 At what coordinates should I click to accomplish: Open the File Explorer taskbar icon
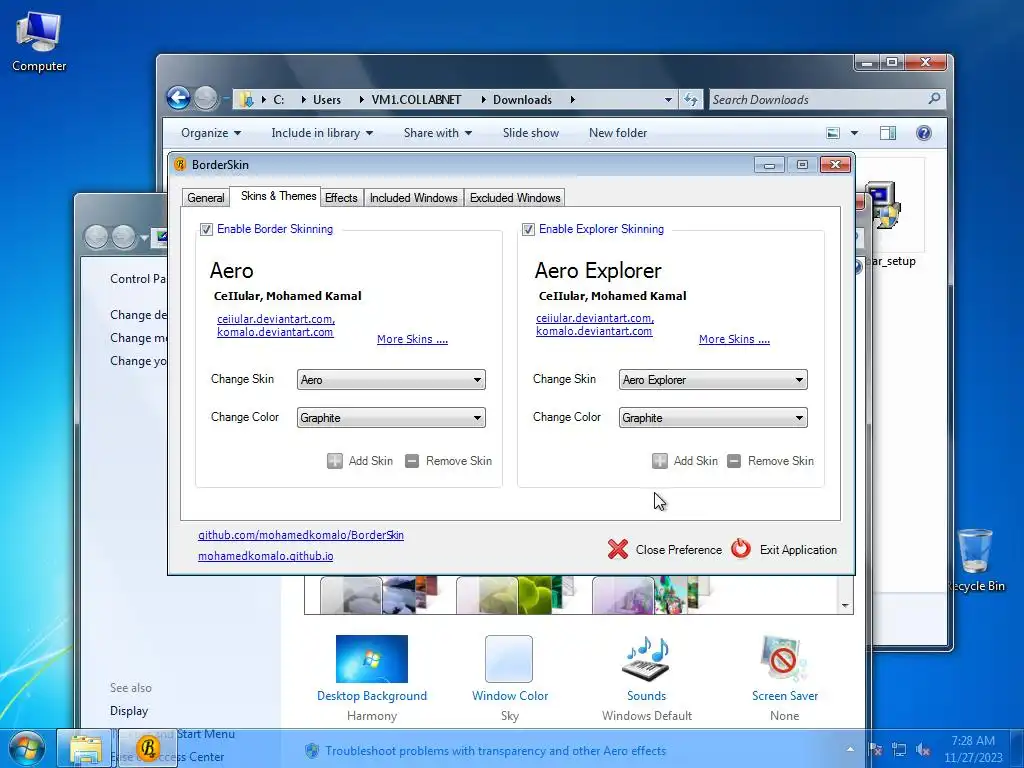85,749
